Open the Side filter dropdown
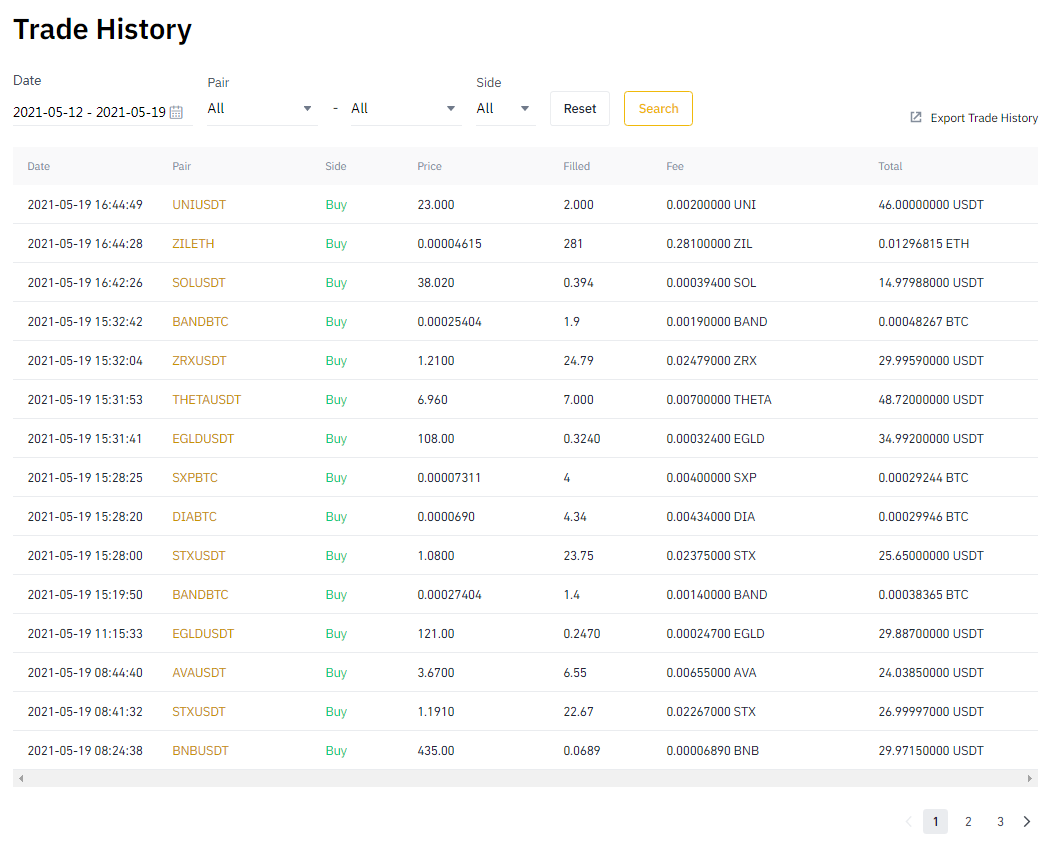The image size is (1053, 844). (x=505, y=109)
